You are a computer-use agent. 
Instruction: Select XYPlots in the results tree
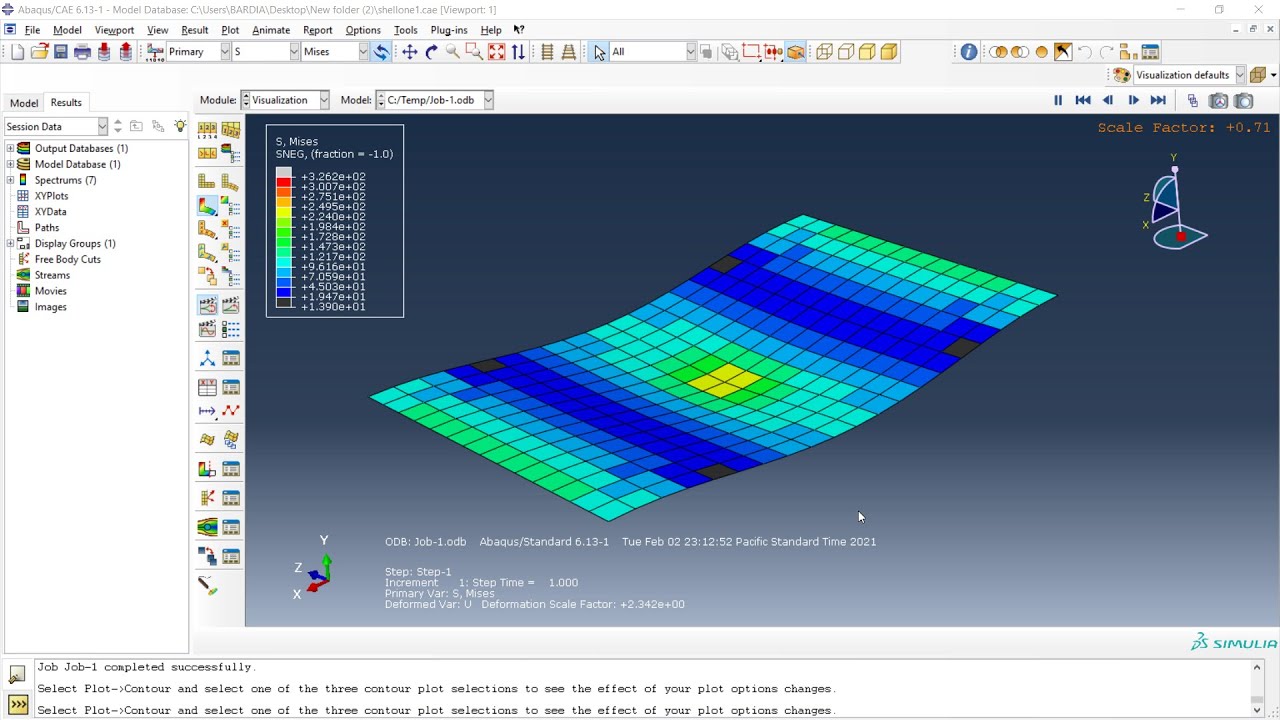(51, 196)
